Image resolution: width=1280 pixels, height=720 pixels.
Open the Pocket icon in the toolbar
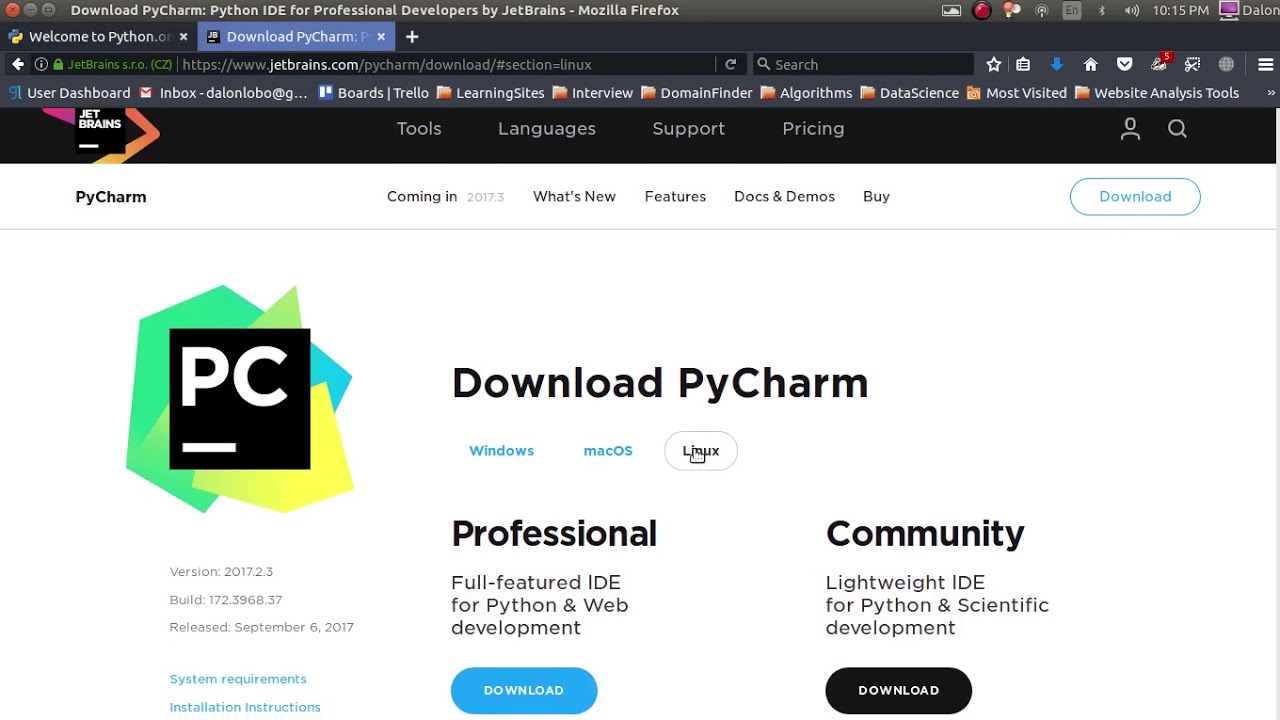pos(1125,64)
